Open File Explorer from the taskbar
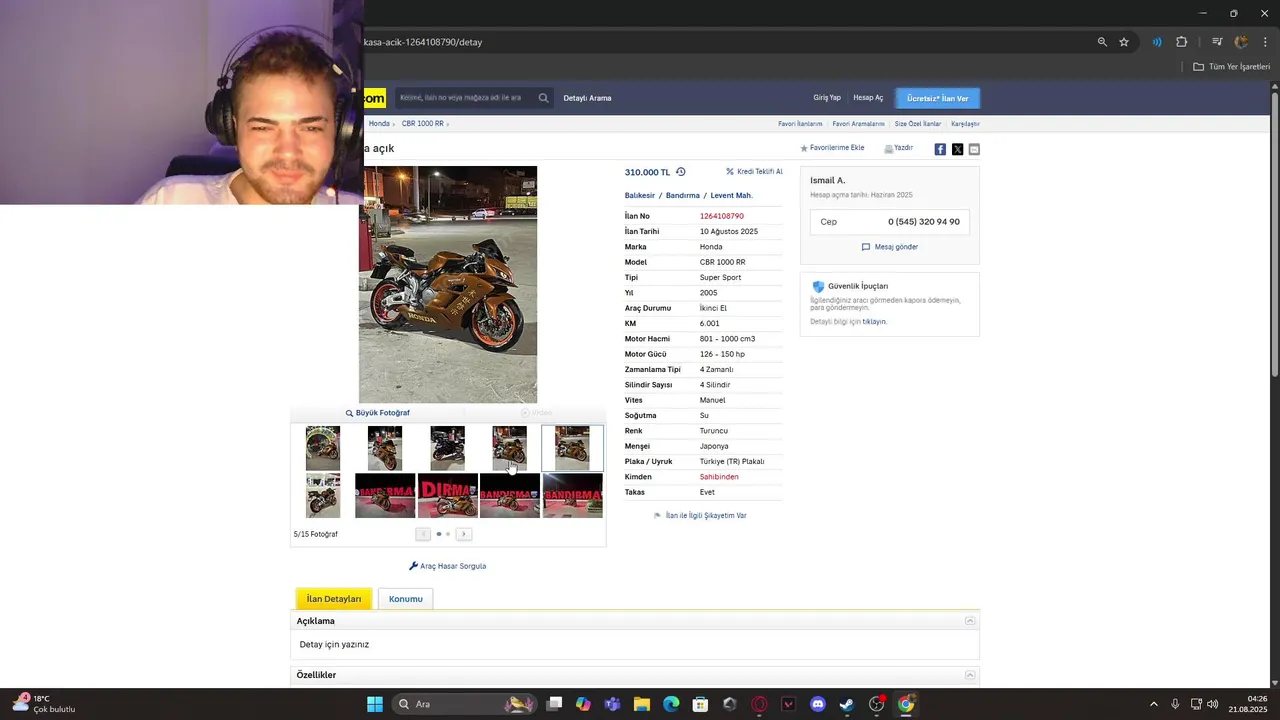1280x720 pixels. tap(642, 704)
